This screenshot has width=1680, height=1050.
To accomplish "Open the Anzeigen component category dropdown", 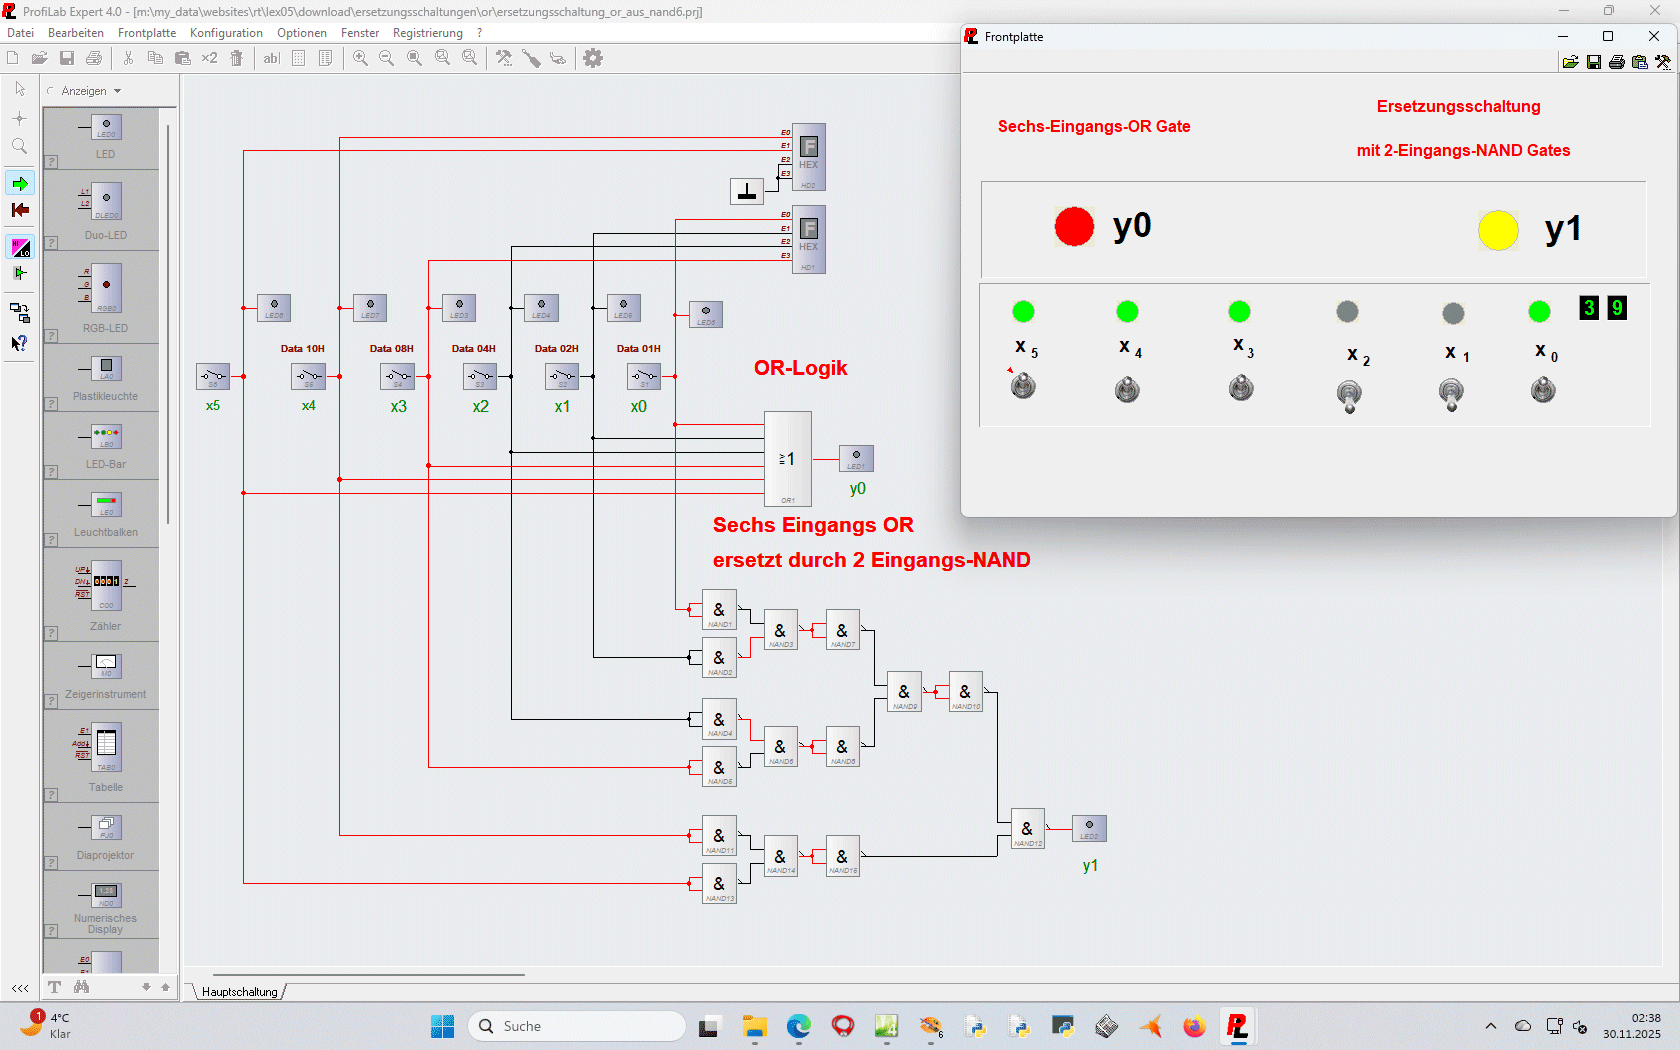I will [90, 91].
